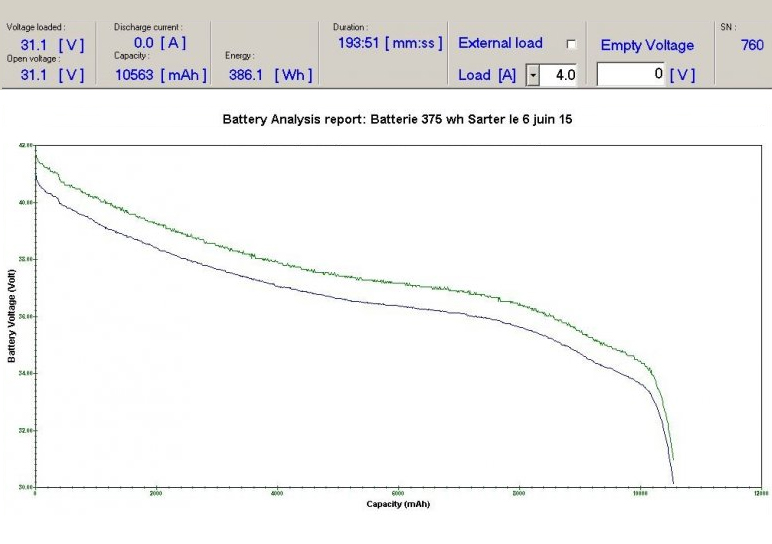Click the Capacity value 10563 [mAh]

pos(161,75)
